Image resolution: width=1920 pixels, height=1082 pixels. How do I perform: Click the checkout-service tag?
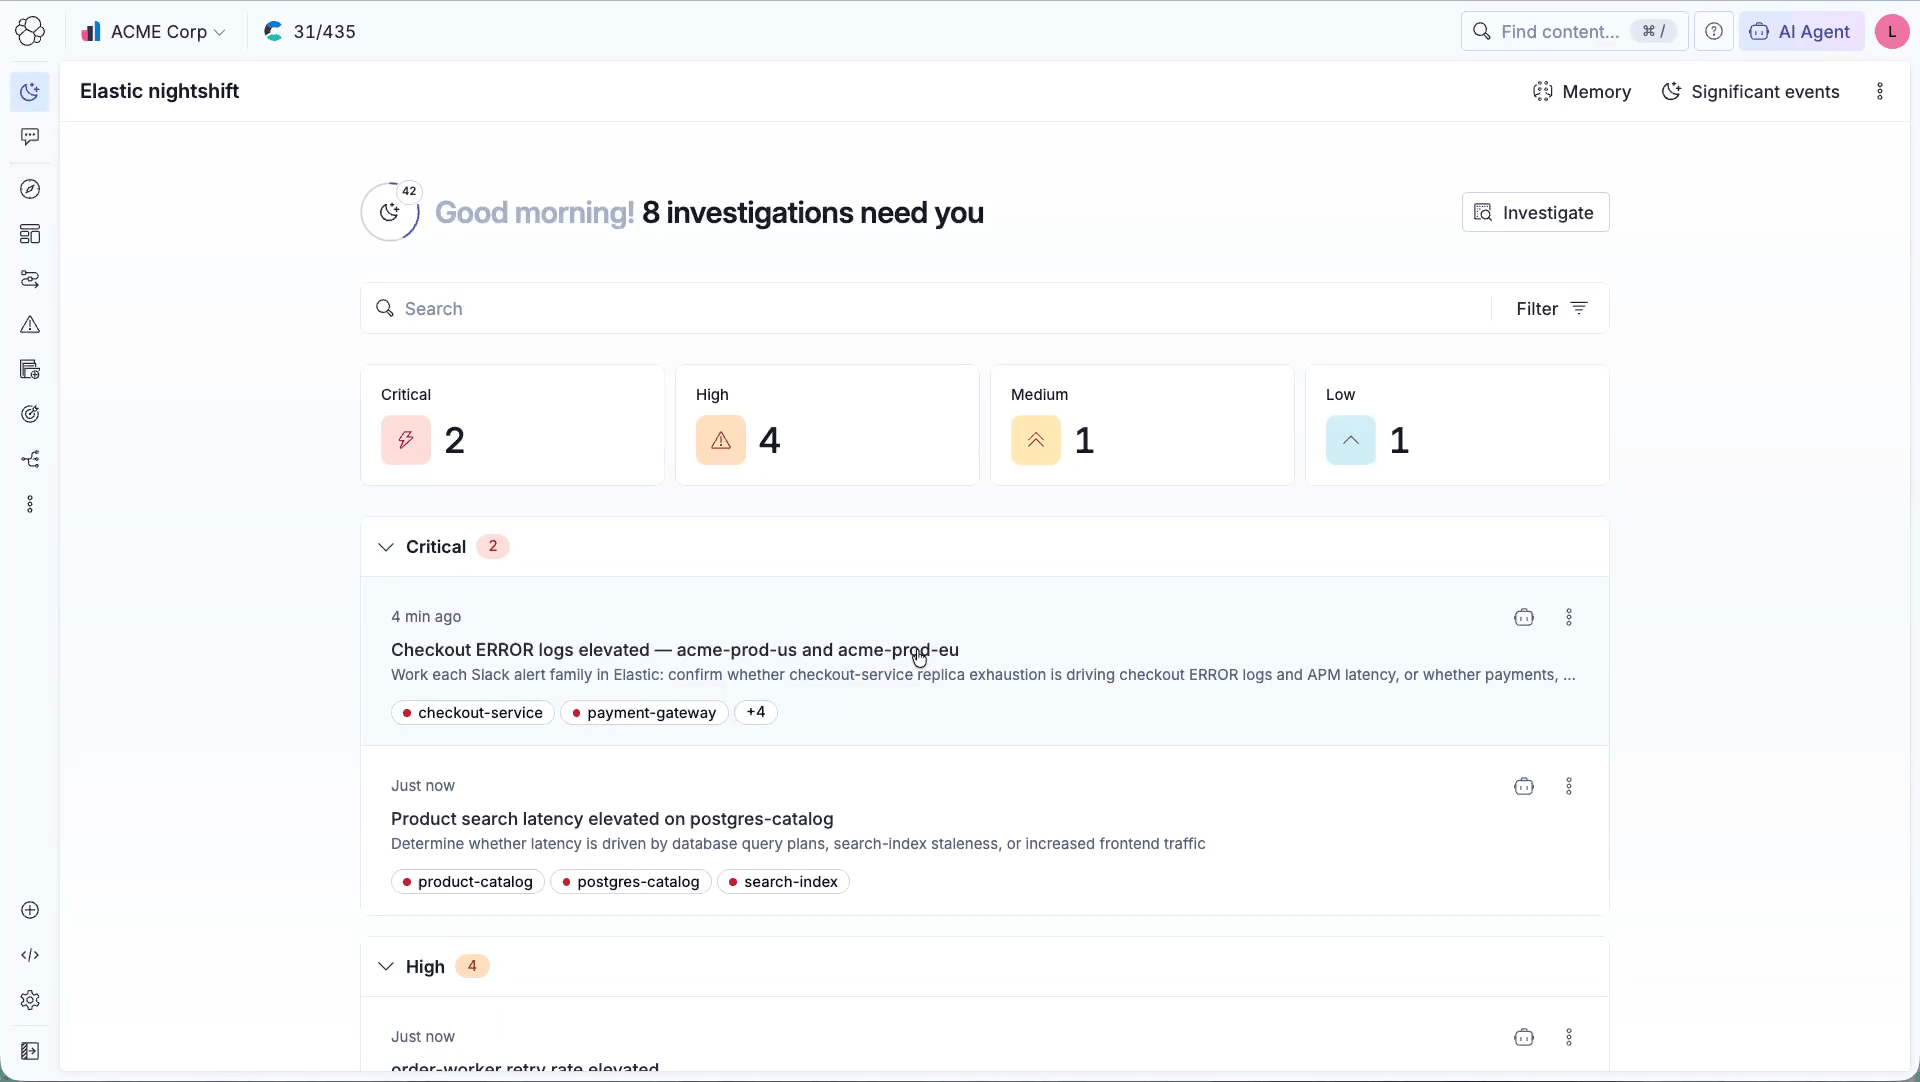472,712
